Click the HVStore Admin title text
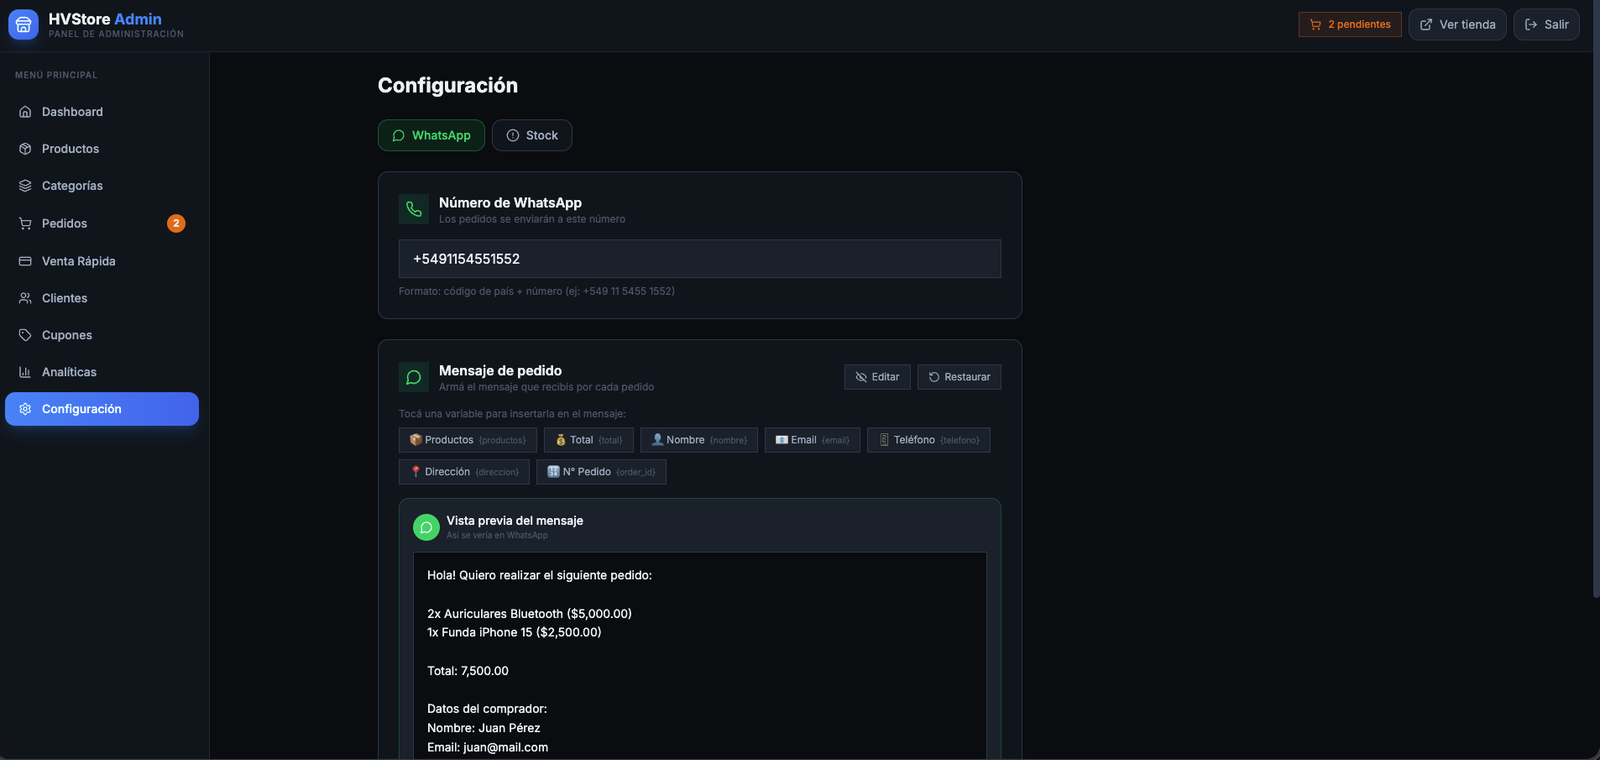The width and height of the screenshot is (1600, 760). coord(105,19)
